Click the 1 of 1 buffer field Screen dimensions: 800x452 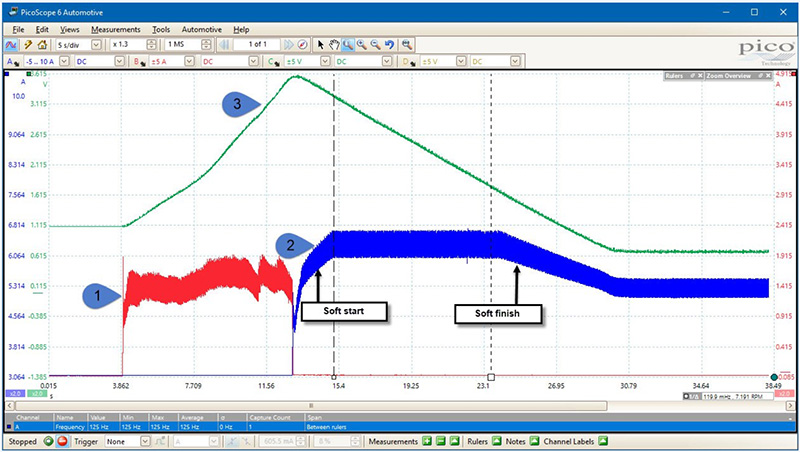click(258, 44)
